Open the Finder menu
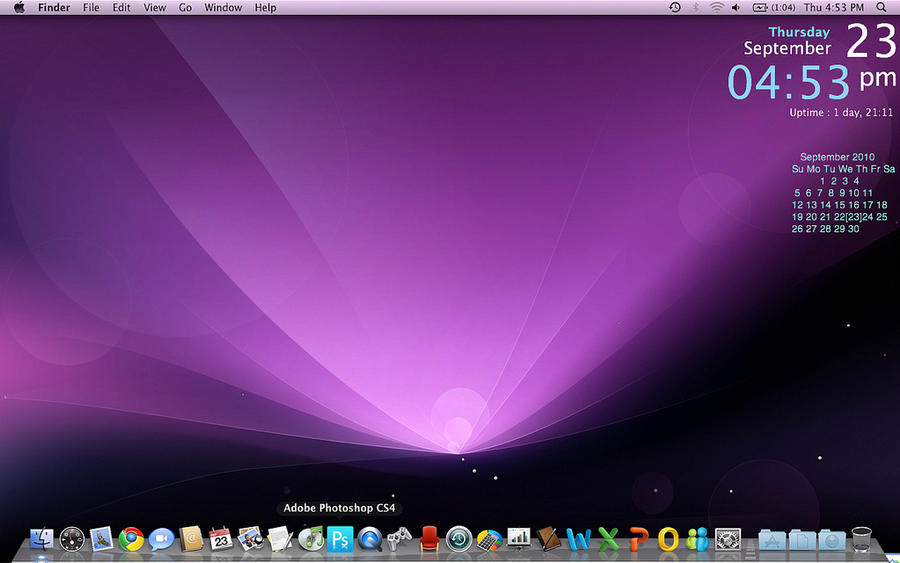The height and width of the screenshot is (563, 900). point(54,7)
